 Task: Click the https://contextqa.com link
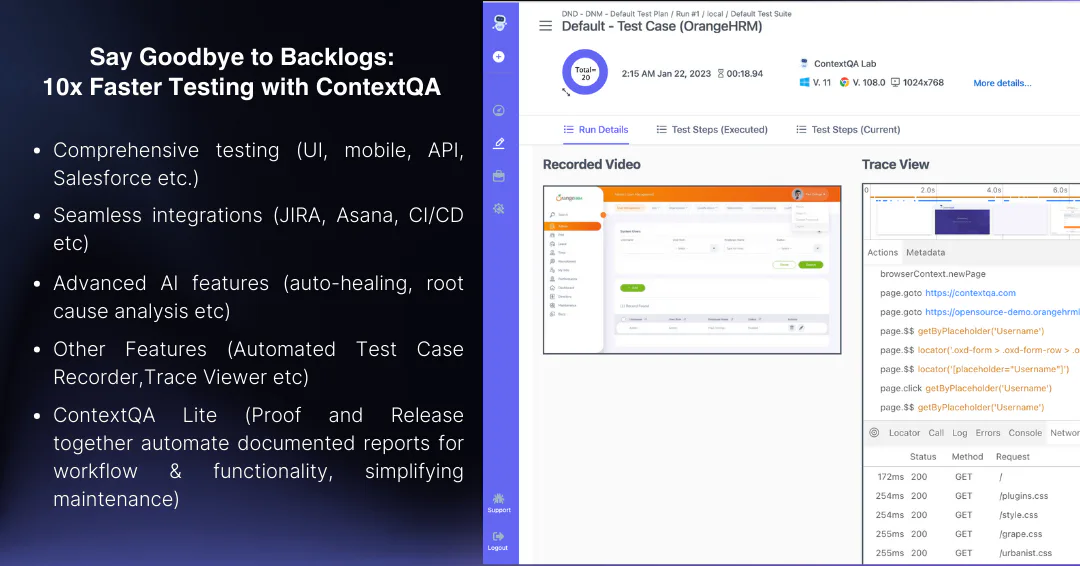970,293
